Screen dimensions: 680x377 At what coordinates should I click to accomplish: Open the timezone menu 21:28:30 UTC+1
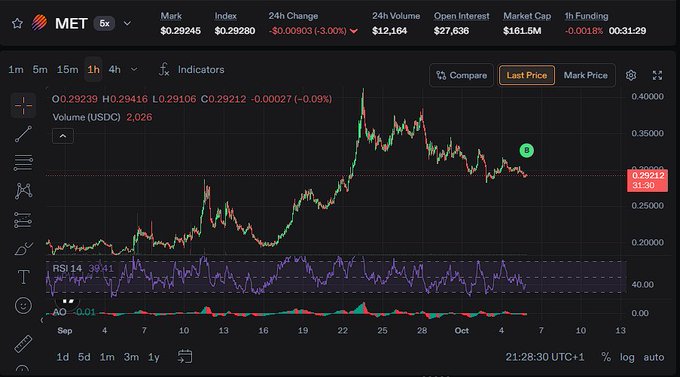pos(545,357)
